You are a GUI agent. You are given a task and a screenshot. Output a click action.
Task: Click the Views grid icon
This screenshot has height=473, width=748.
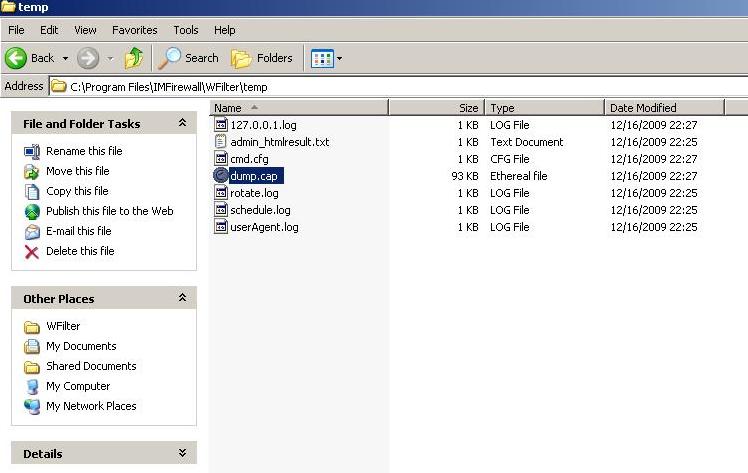click(322, 59)
